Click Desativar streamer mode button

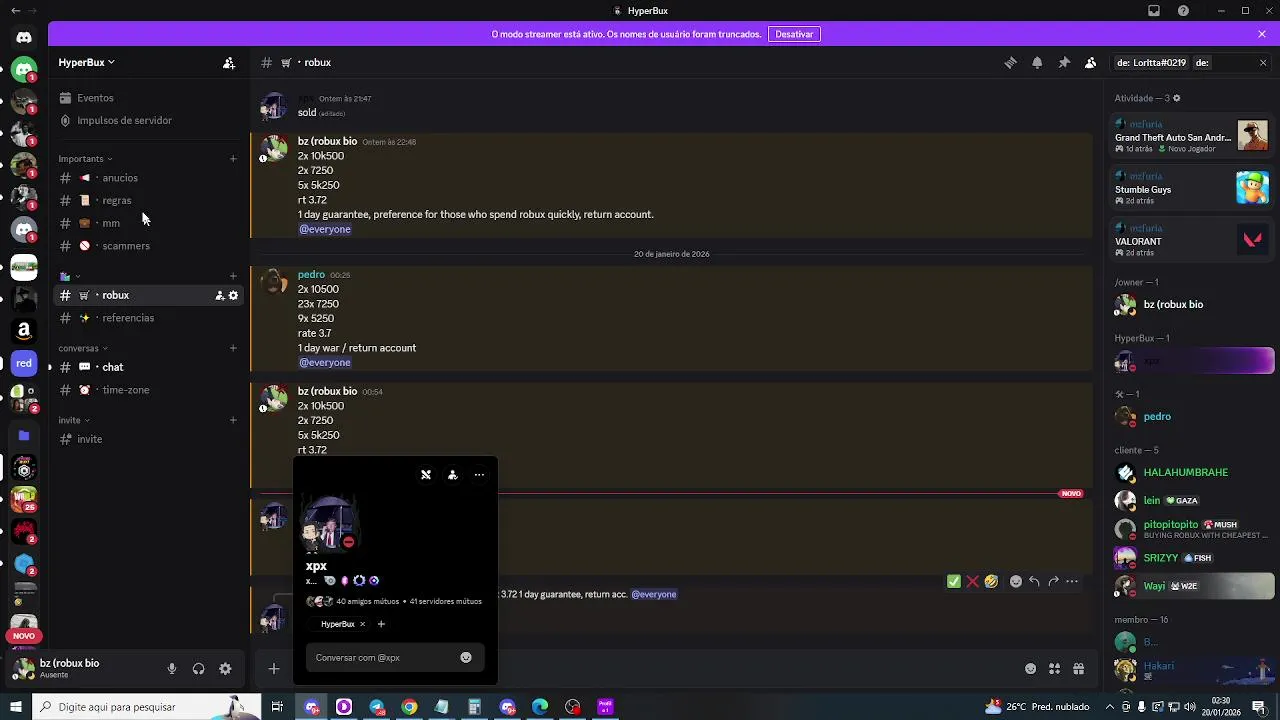click(x=794, y=34)
